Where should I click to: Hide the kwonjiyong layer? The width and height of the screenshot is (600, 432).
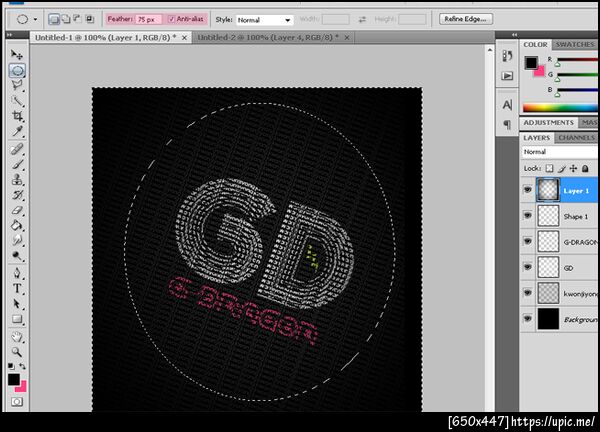527,293
